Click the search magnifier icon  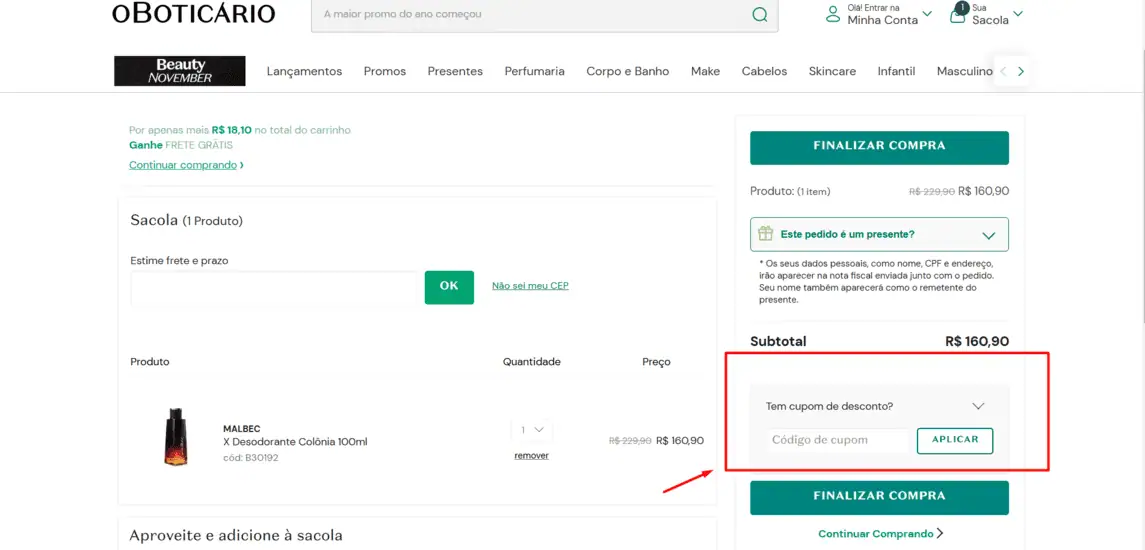tap(759, 15)
